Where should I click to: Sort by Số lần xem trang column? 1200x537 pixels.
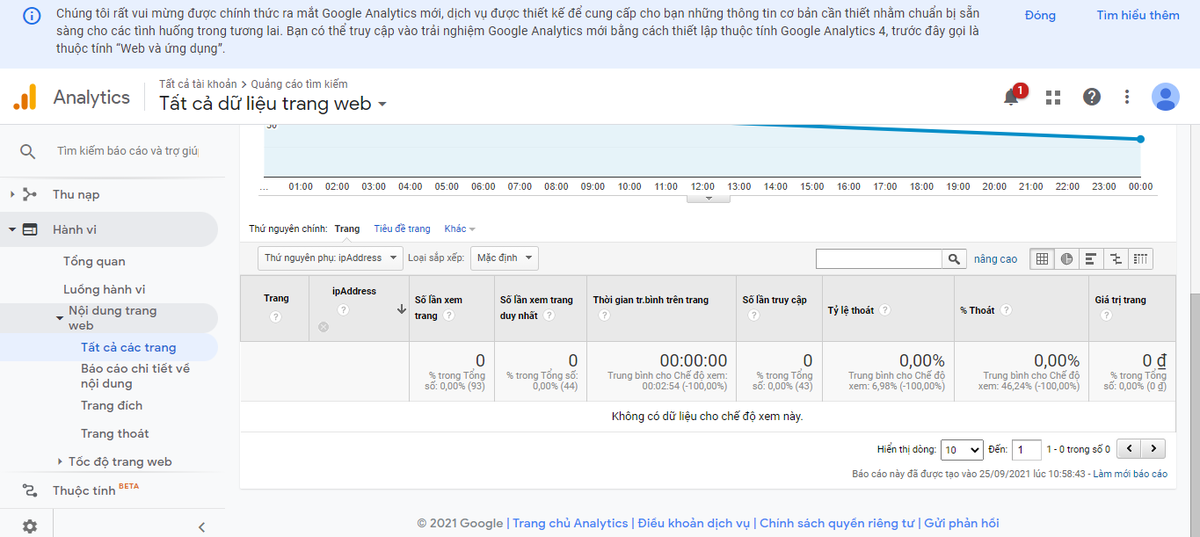click(437, 307)
